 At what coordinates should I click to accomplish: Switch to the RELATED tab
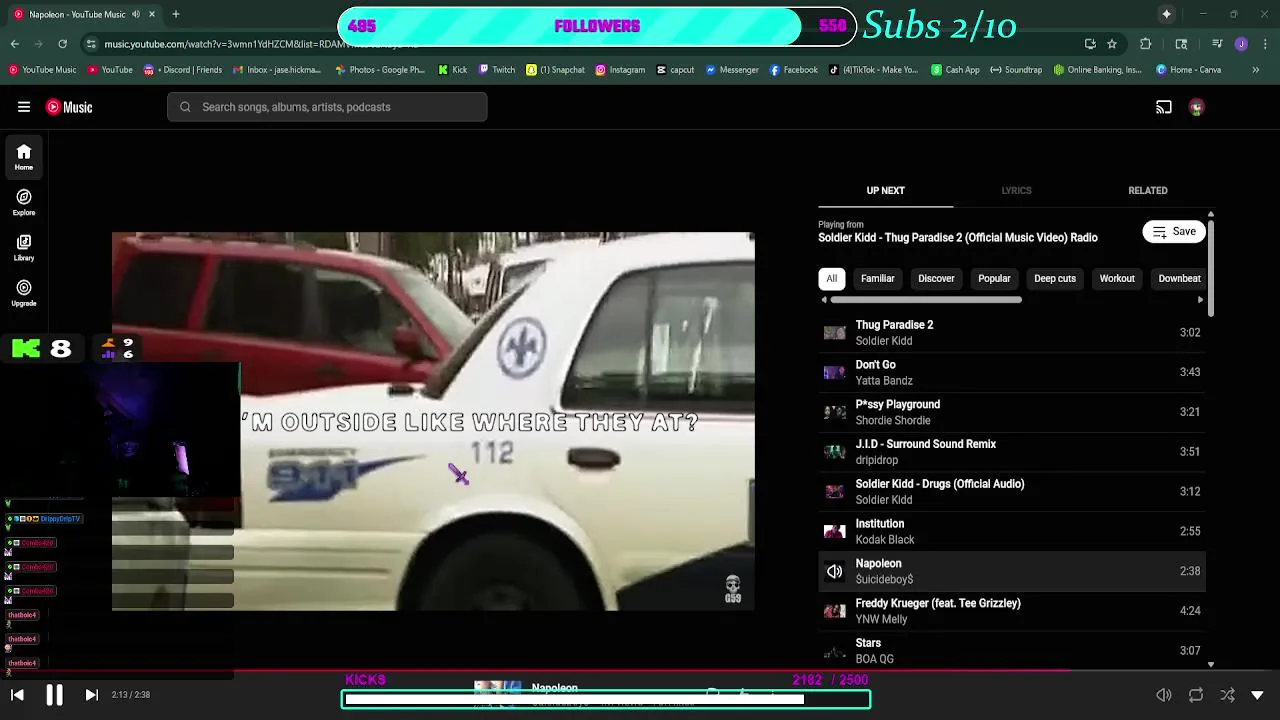(1147, 190)
